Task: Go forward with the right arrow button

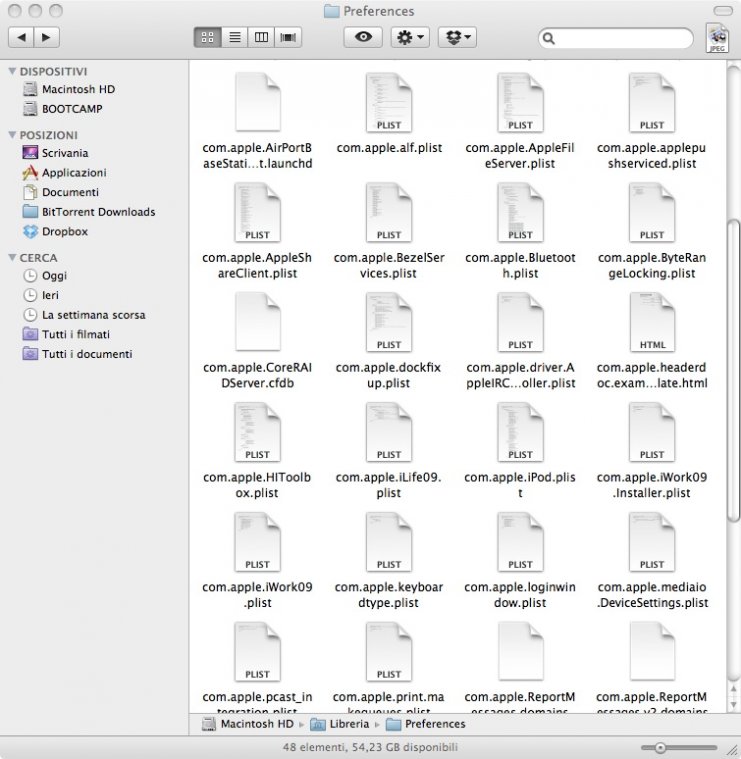Action: (x=46, y=37)
